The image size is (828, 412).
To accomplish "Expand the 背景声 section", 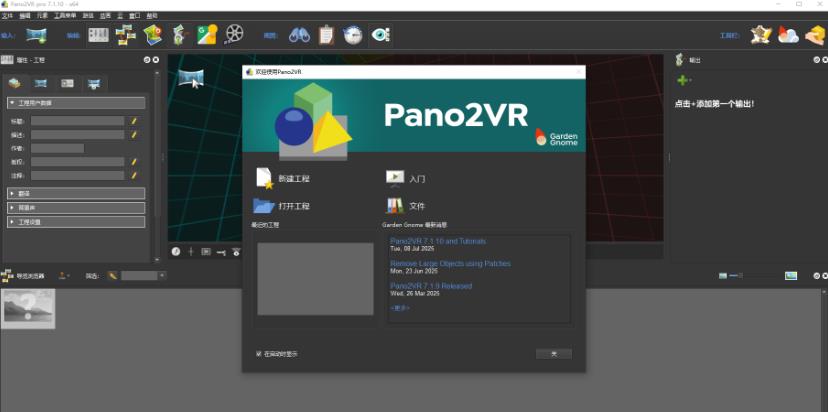I will (76, 208).
